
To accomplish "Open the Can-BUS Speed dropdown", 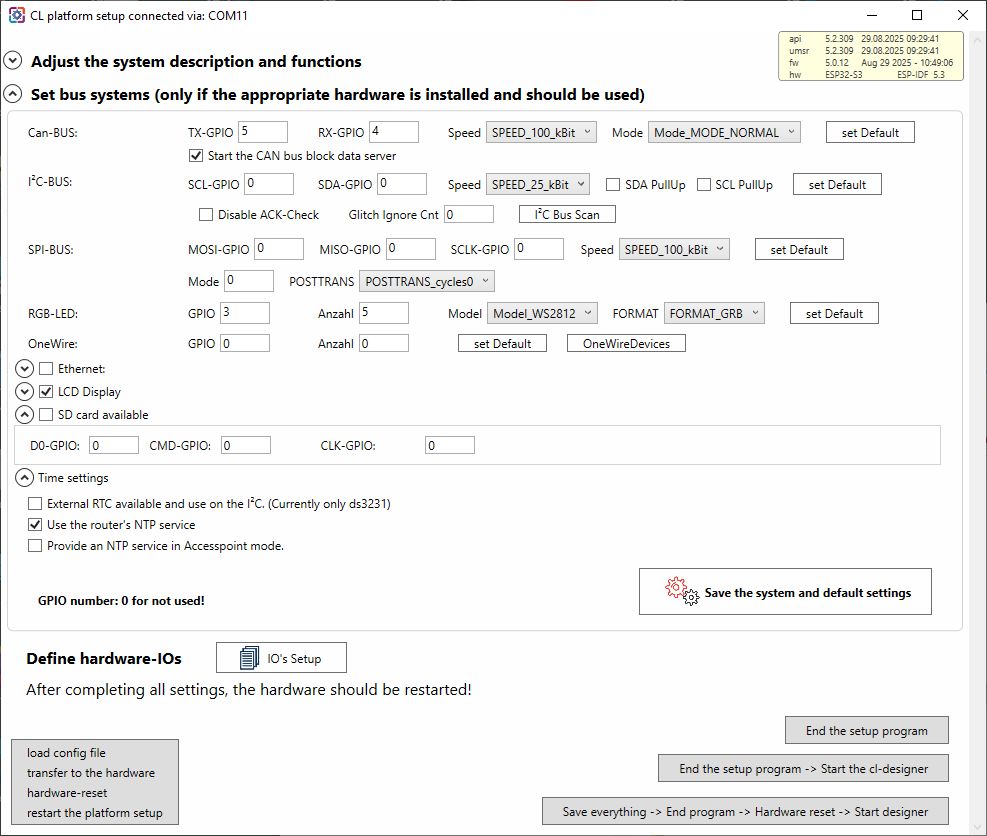I will point(541,132).
